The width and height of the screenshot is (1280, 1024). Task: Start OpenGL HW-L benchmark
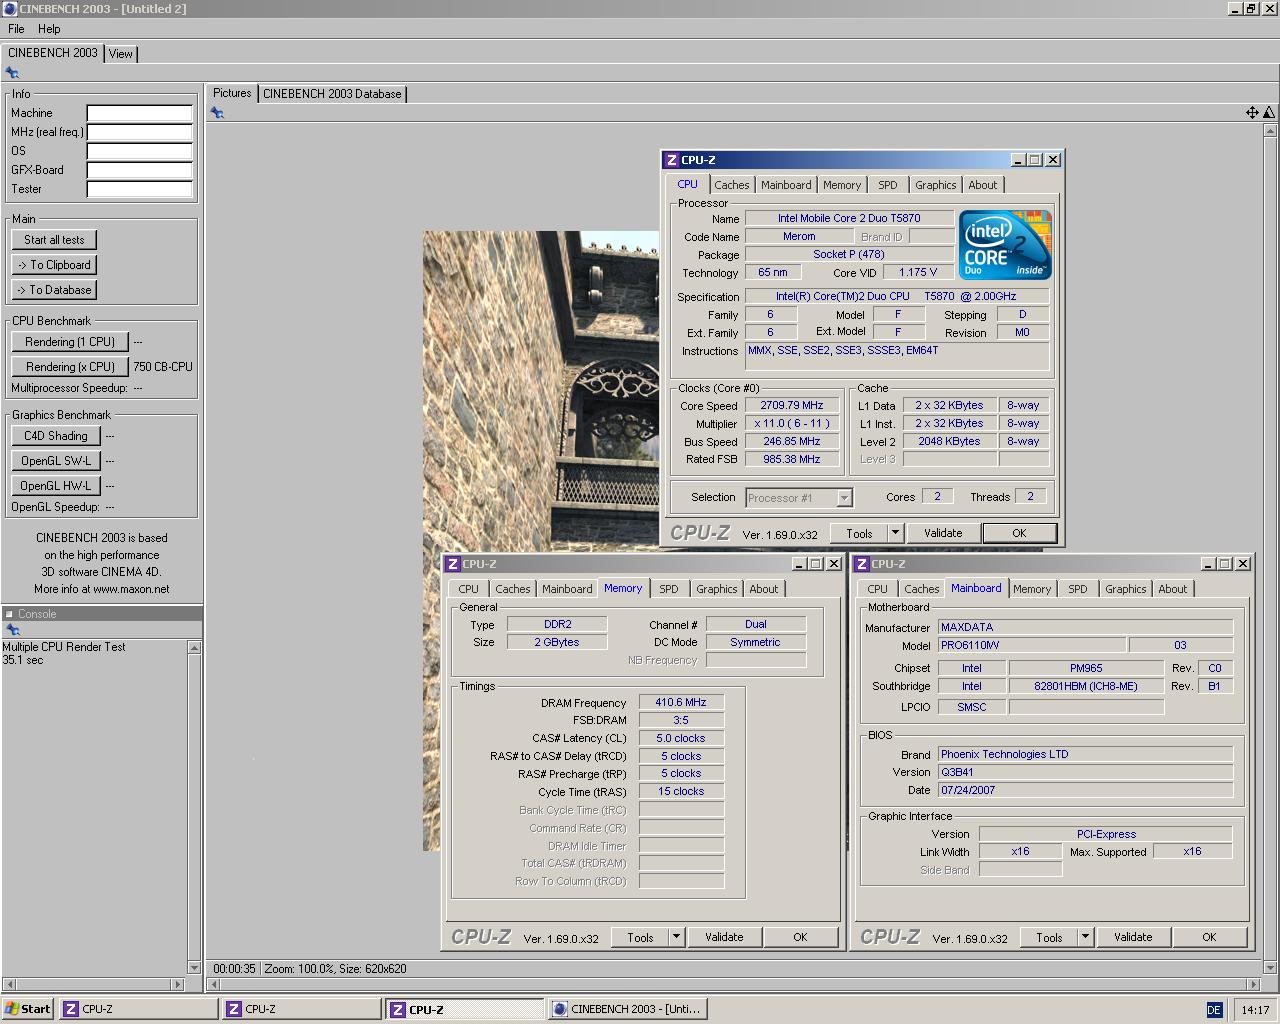pos(56,486)
